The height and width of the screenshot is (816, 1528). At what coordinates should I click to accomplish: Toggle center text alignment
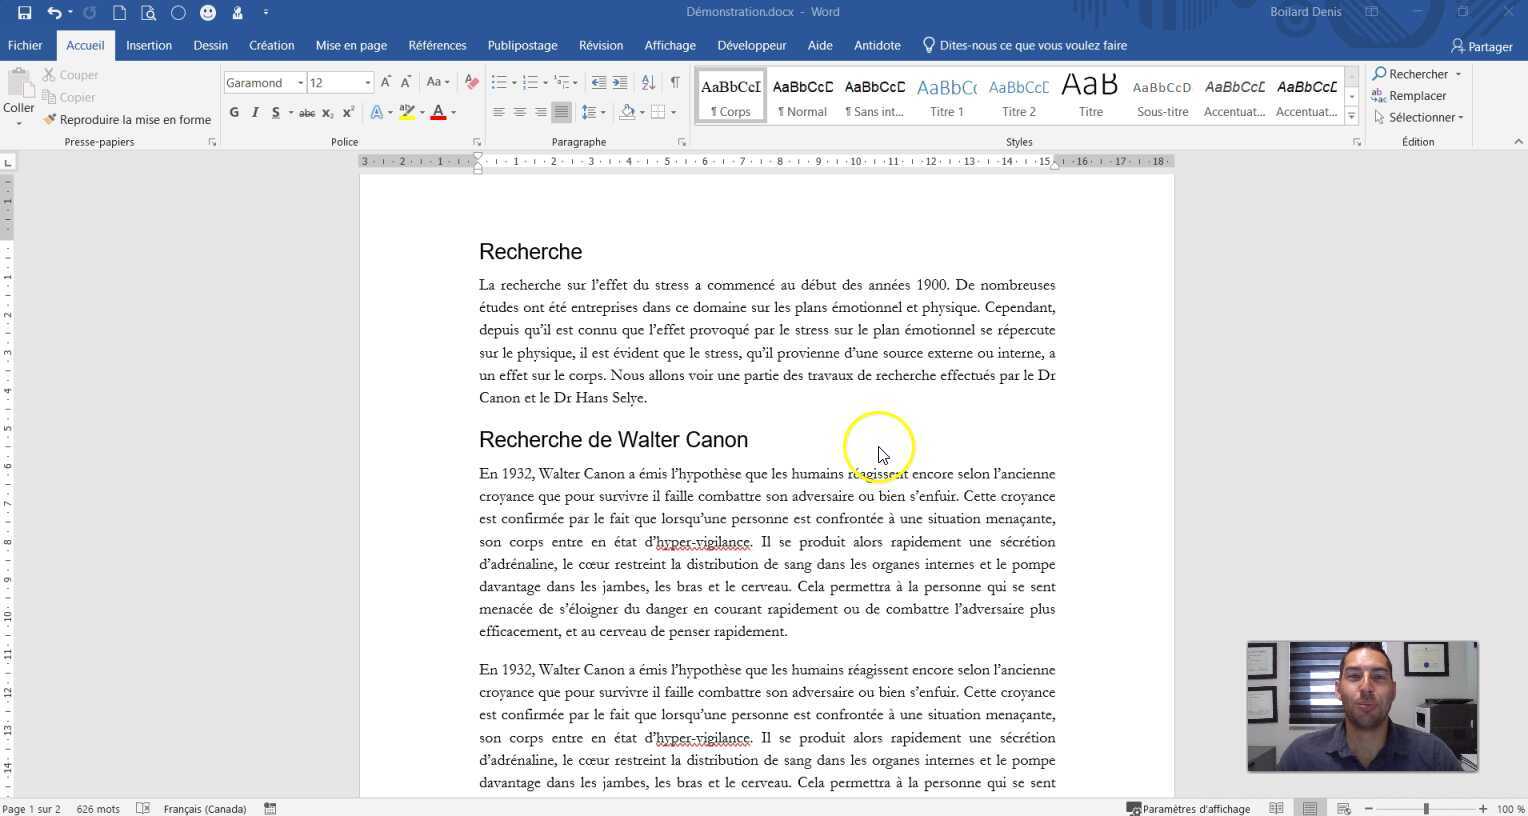pos(519,112)
